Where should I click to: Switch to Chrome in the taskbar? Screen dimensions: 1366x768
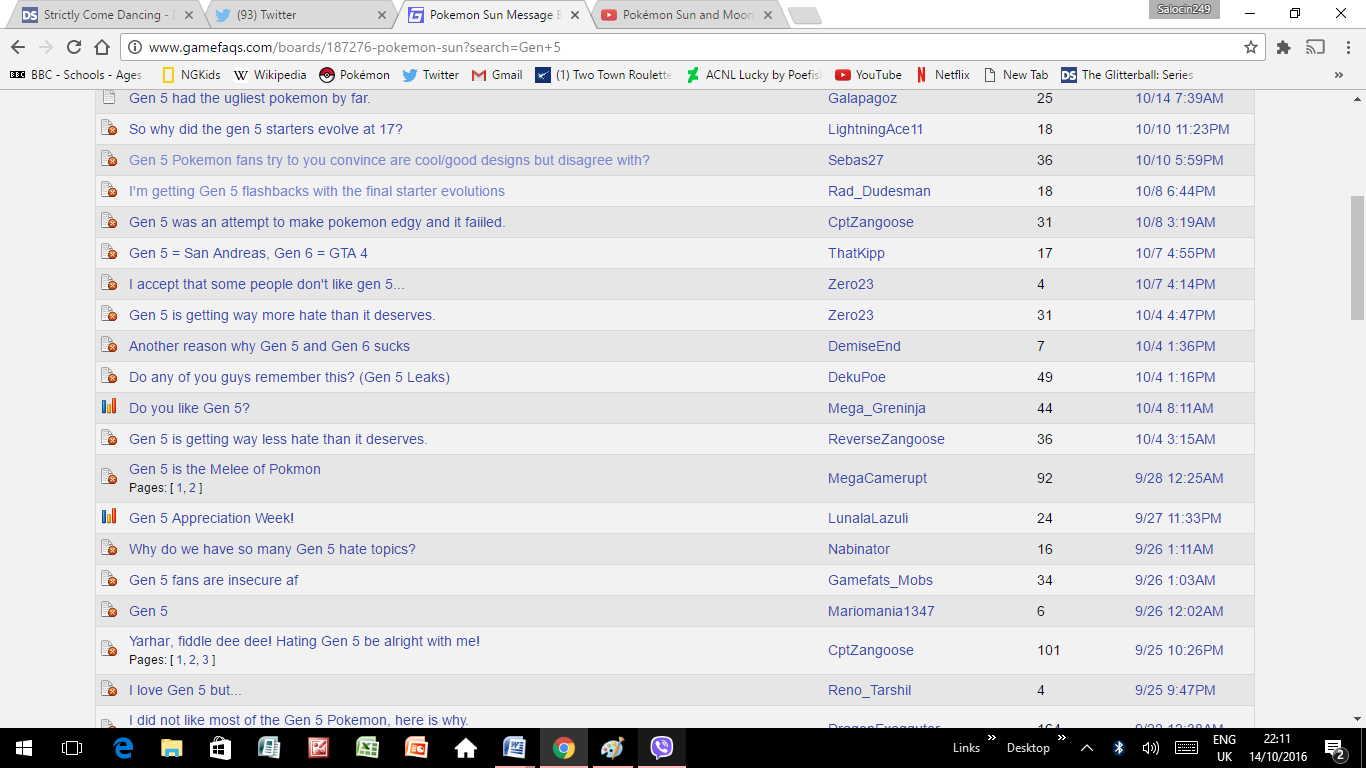tap(564, 748)
